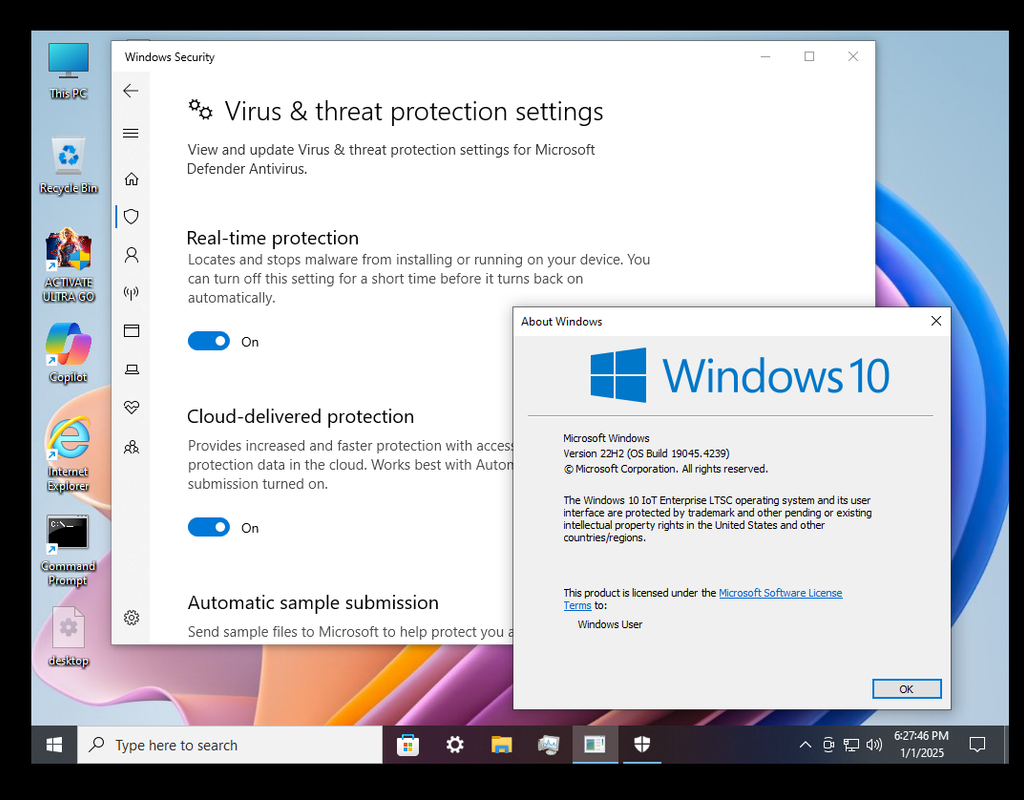The image size is (1024, 800).
Task: Open File Explorer from the taskbar
Action: pyautogui.click(x=502, y=744)
